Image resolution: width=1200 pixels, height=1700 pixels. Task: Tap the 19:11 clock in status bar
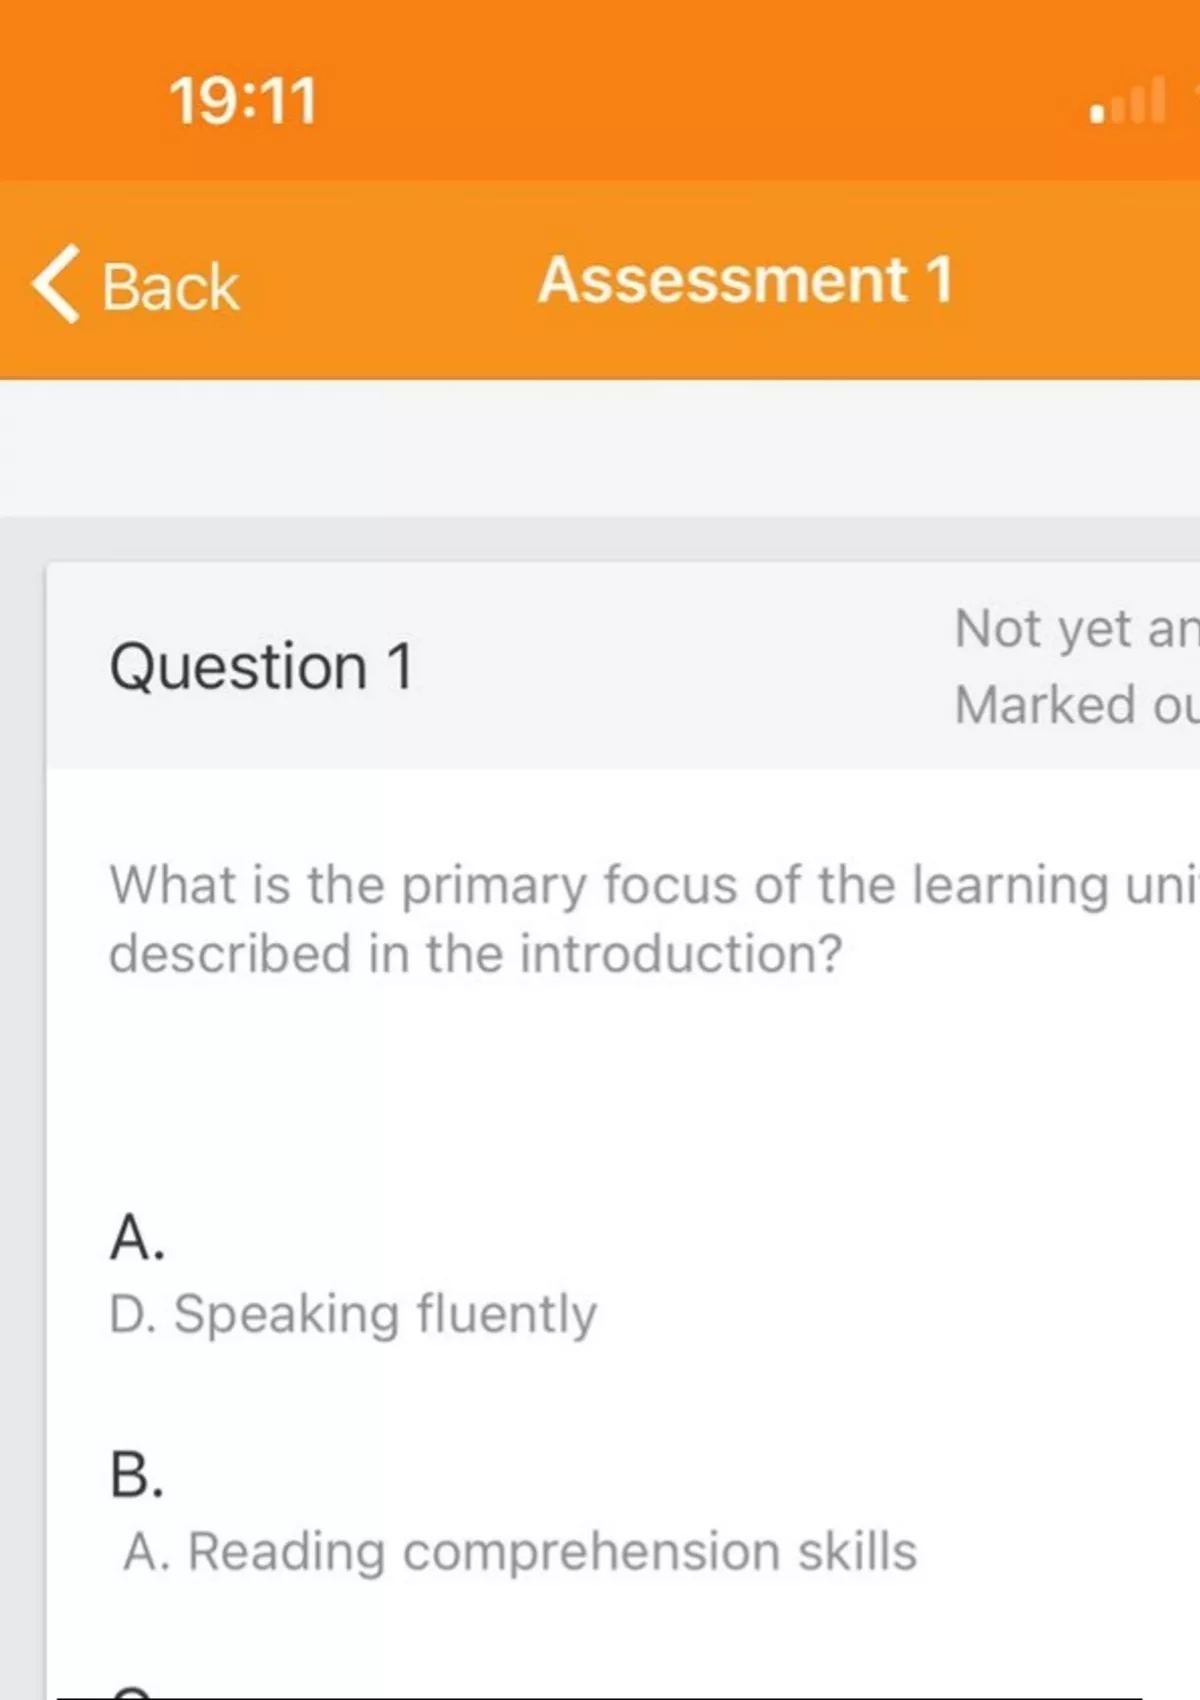pyautogui.click(x=243, y=101)
